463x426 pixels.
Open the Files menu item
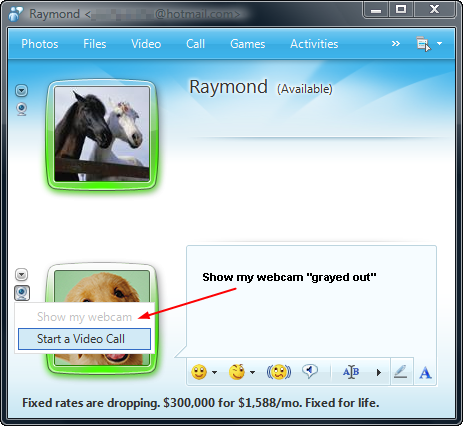click(95, 44)
